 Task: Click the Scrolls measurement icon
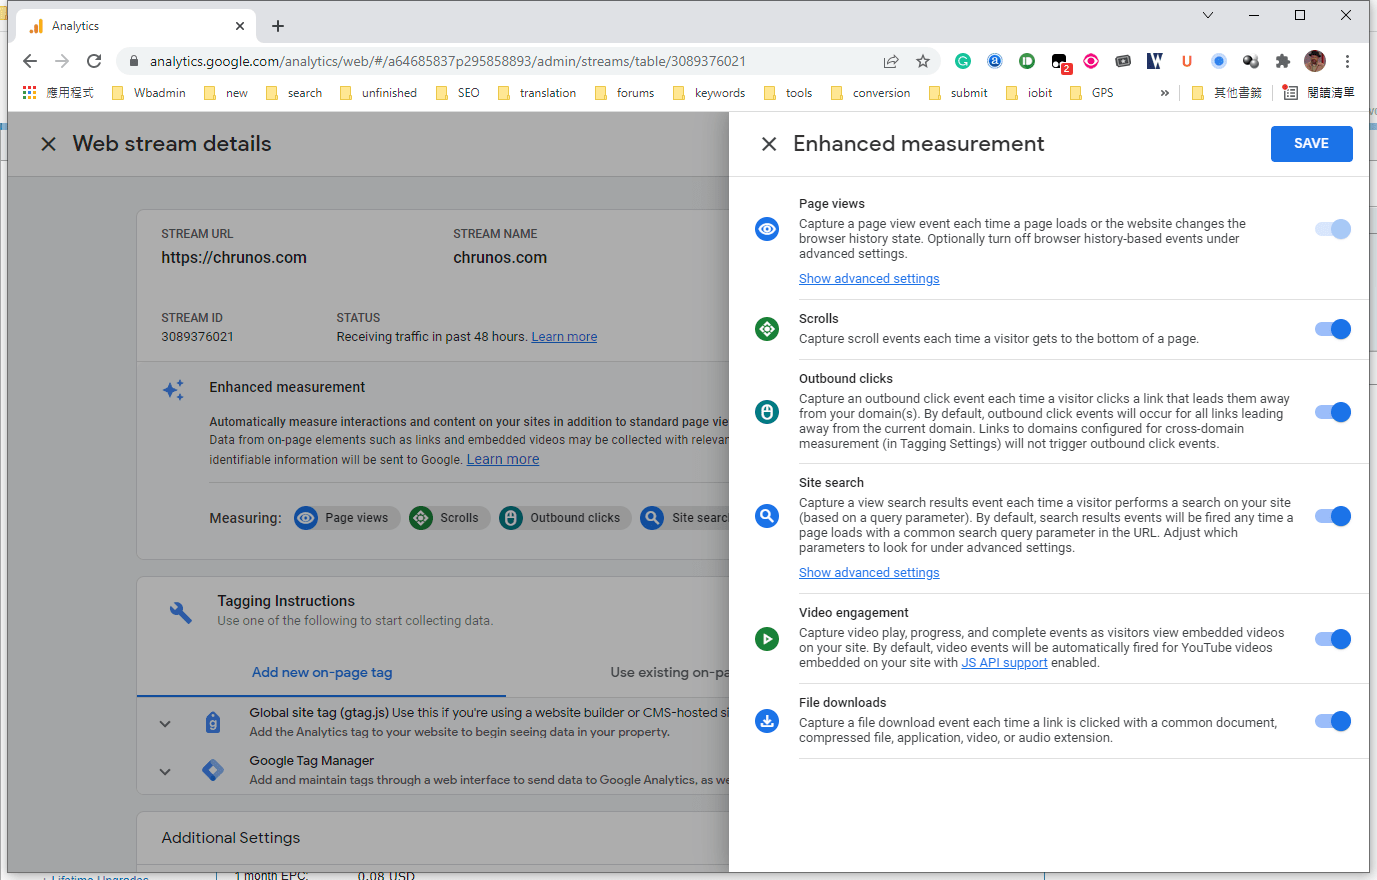767,328
